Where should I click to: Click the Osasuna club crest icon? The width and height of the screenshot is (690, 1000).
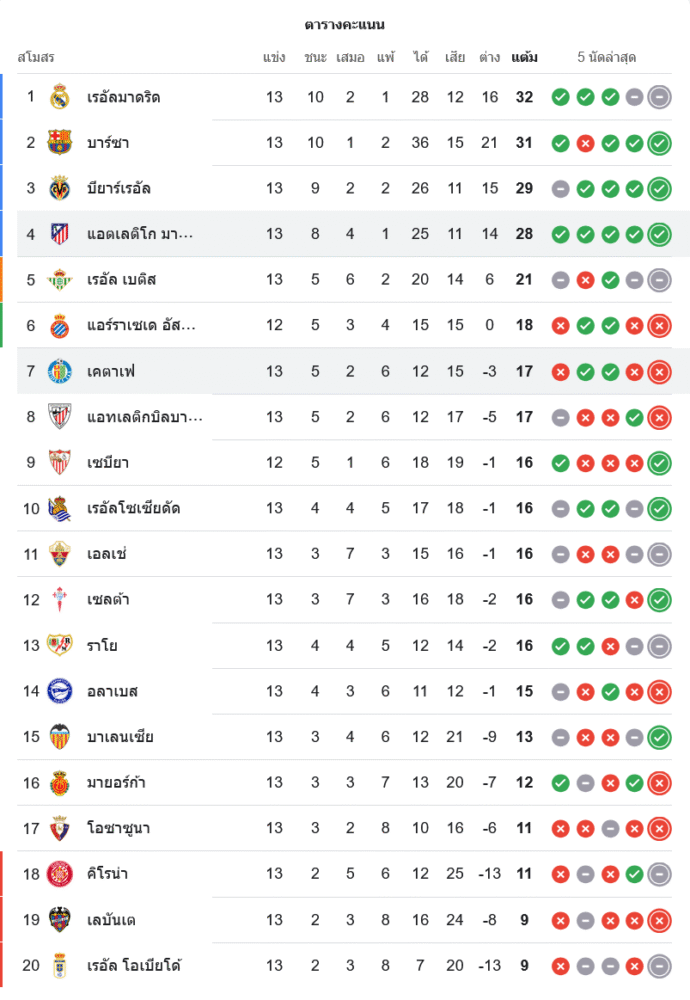60,828
